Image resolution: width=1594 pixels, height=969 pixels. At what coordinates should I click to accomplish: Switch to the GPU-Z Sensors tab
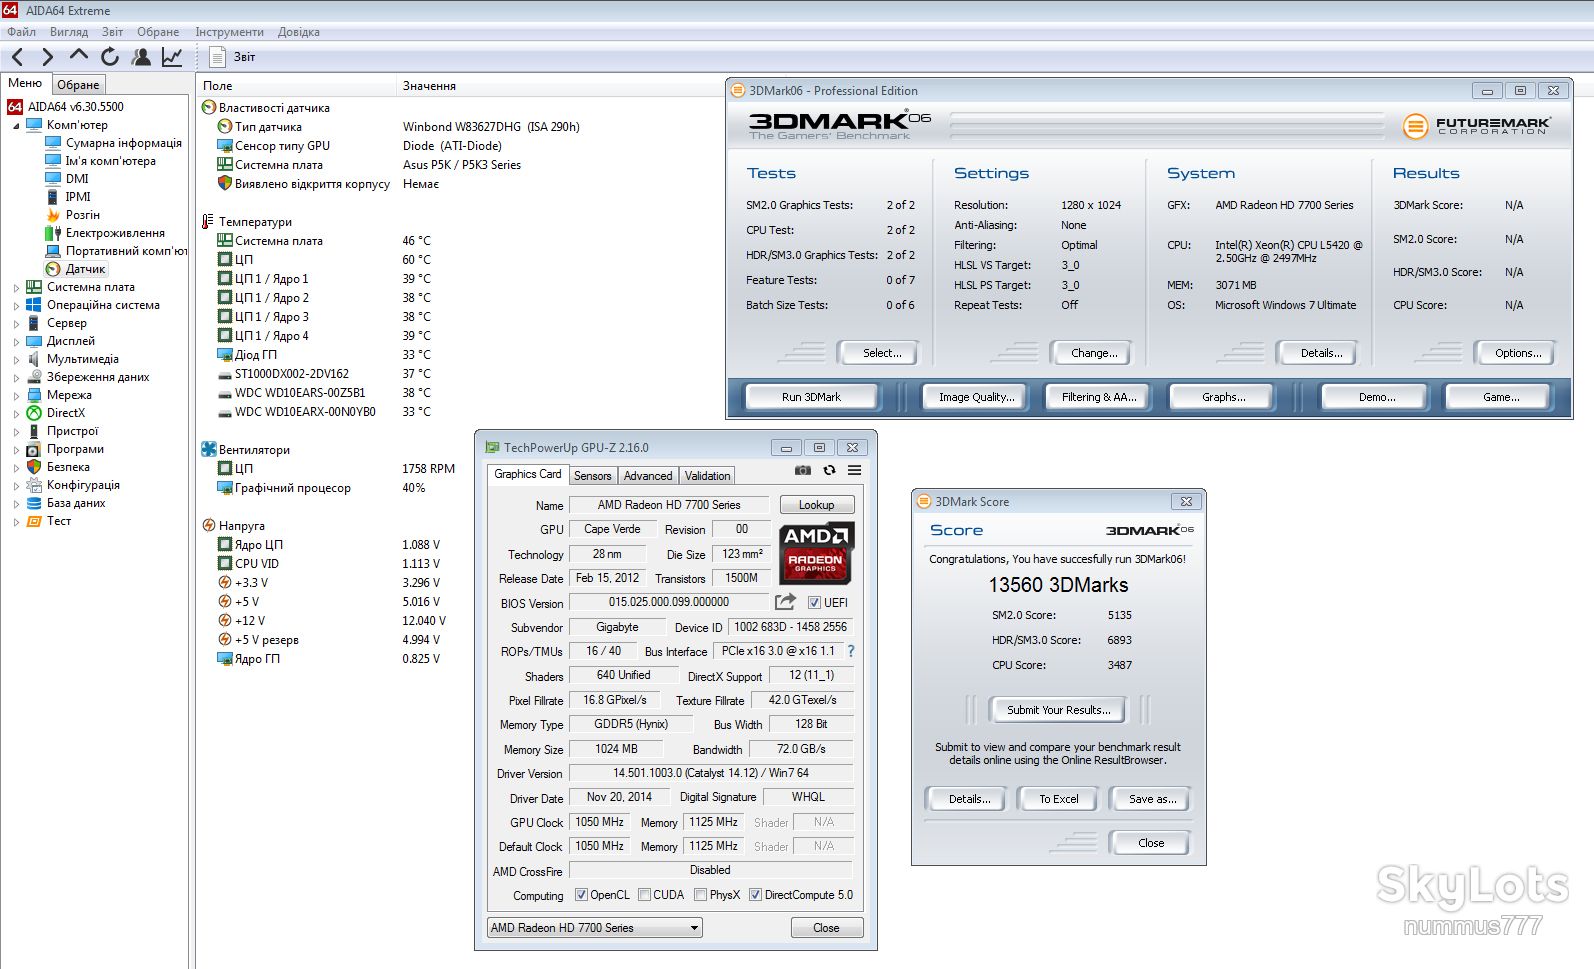pyautogui.click(x=592, y=476)
